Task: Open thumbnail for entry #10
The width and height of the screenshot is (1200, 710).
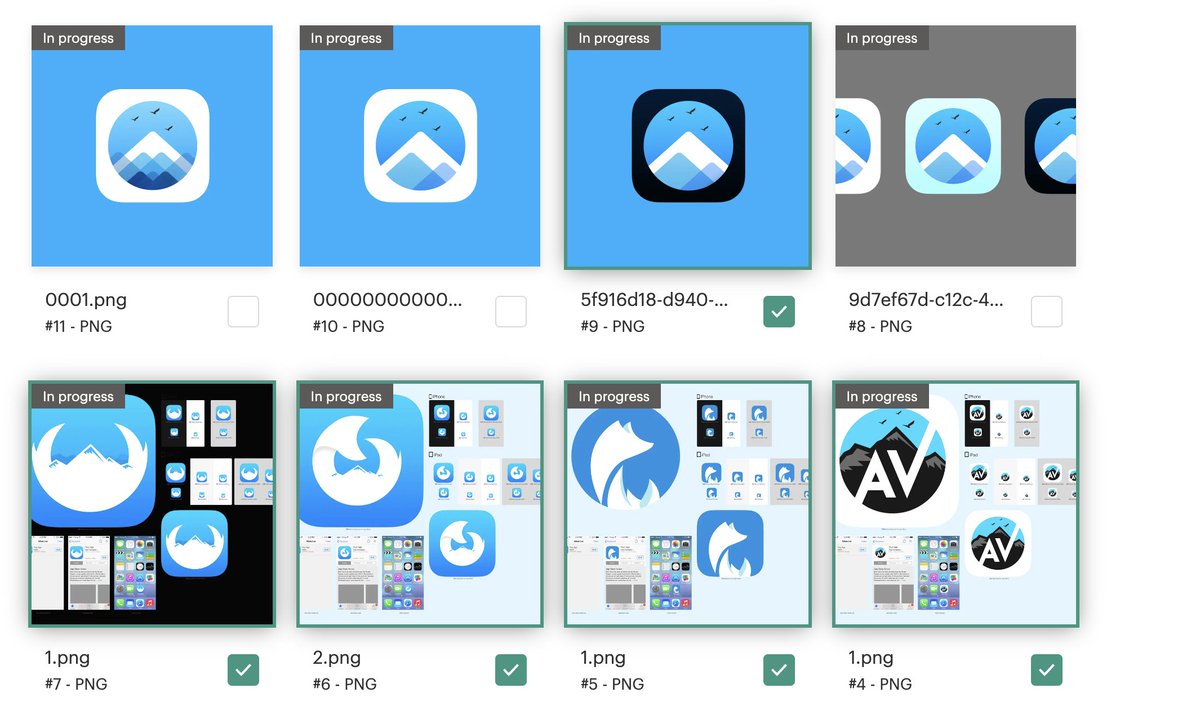Action: coord(420,146)
